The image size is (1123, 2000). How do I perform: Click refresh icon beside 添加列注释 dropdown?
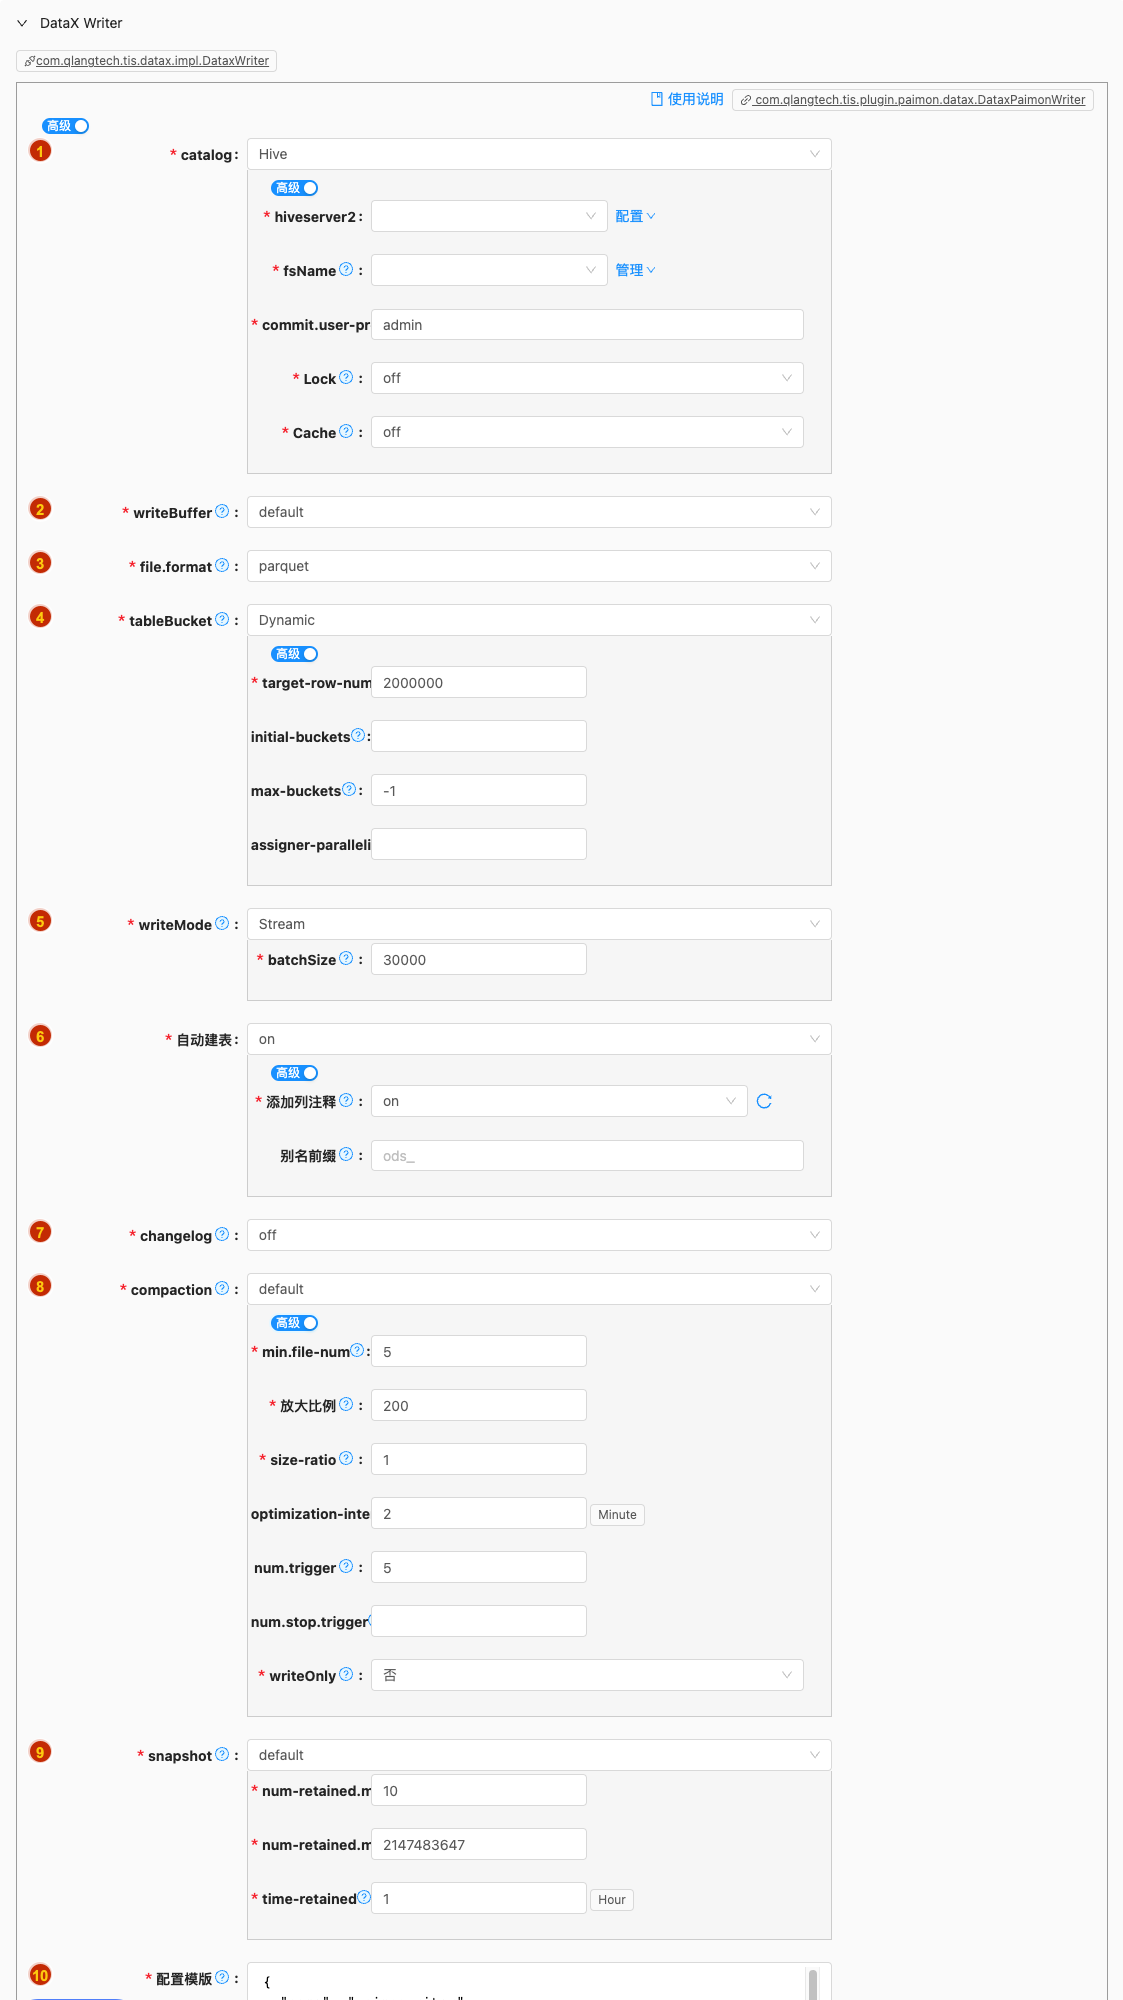click(x=764, y=1101)
